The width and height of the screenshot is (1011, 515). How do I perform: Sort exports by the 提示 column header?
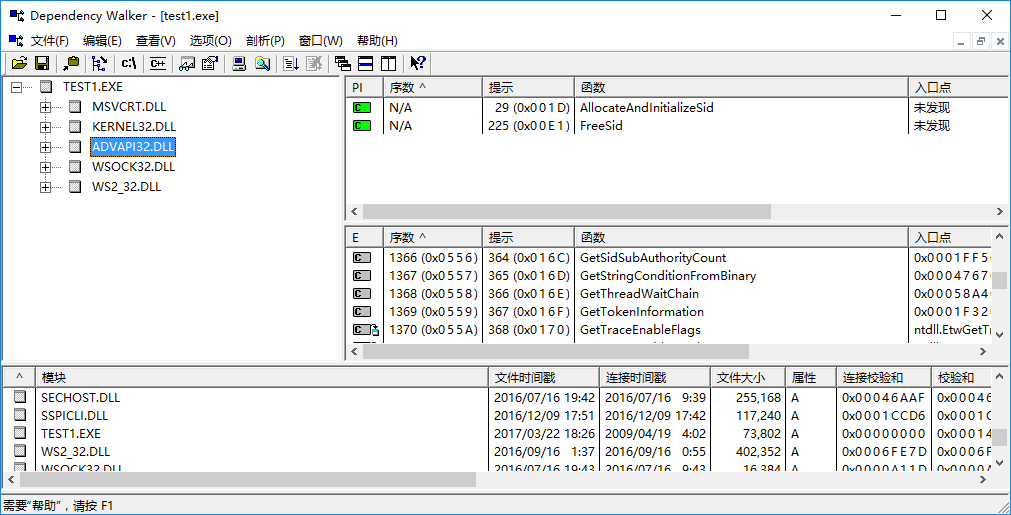528,237
